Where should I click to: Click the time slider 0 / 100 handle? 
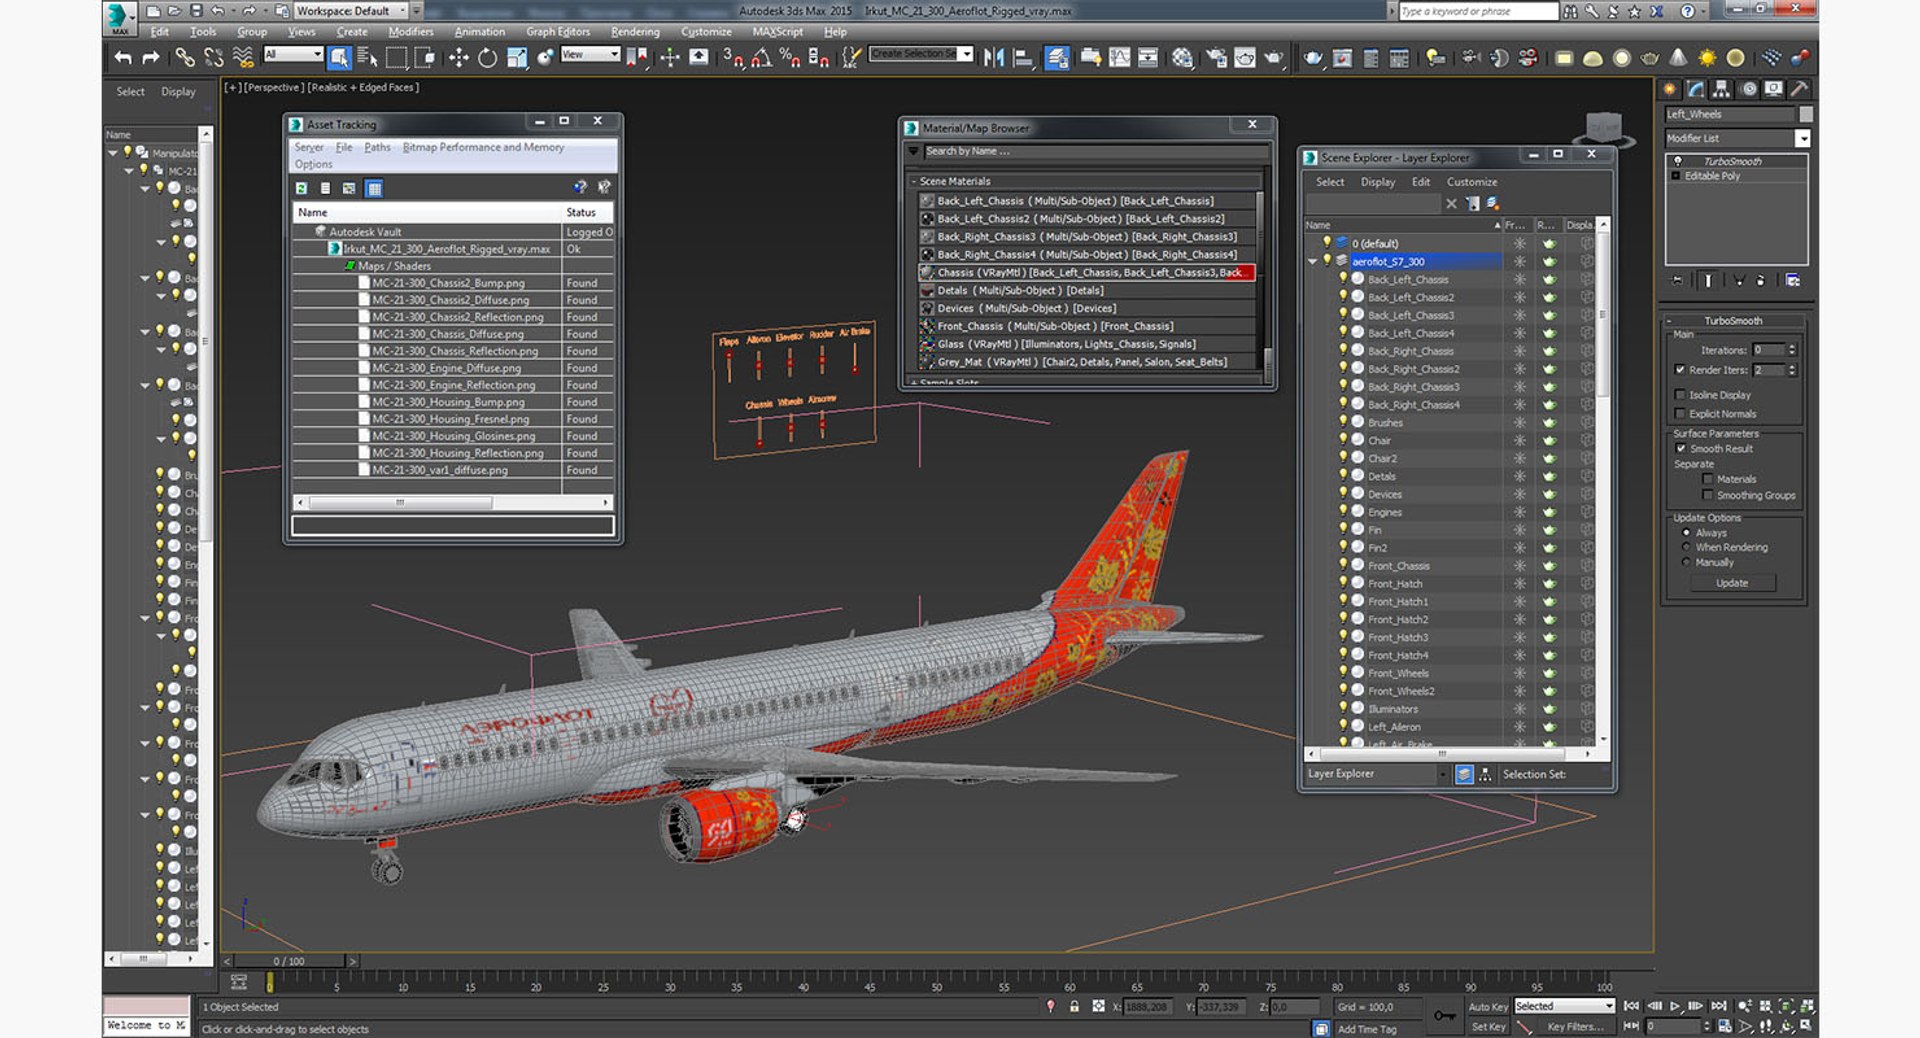[290, 961]
